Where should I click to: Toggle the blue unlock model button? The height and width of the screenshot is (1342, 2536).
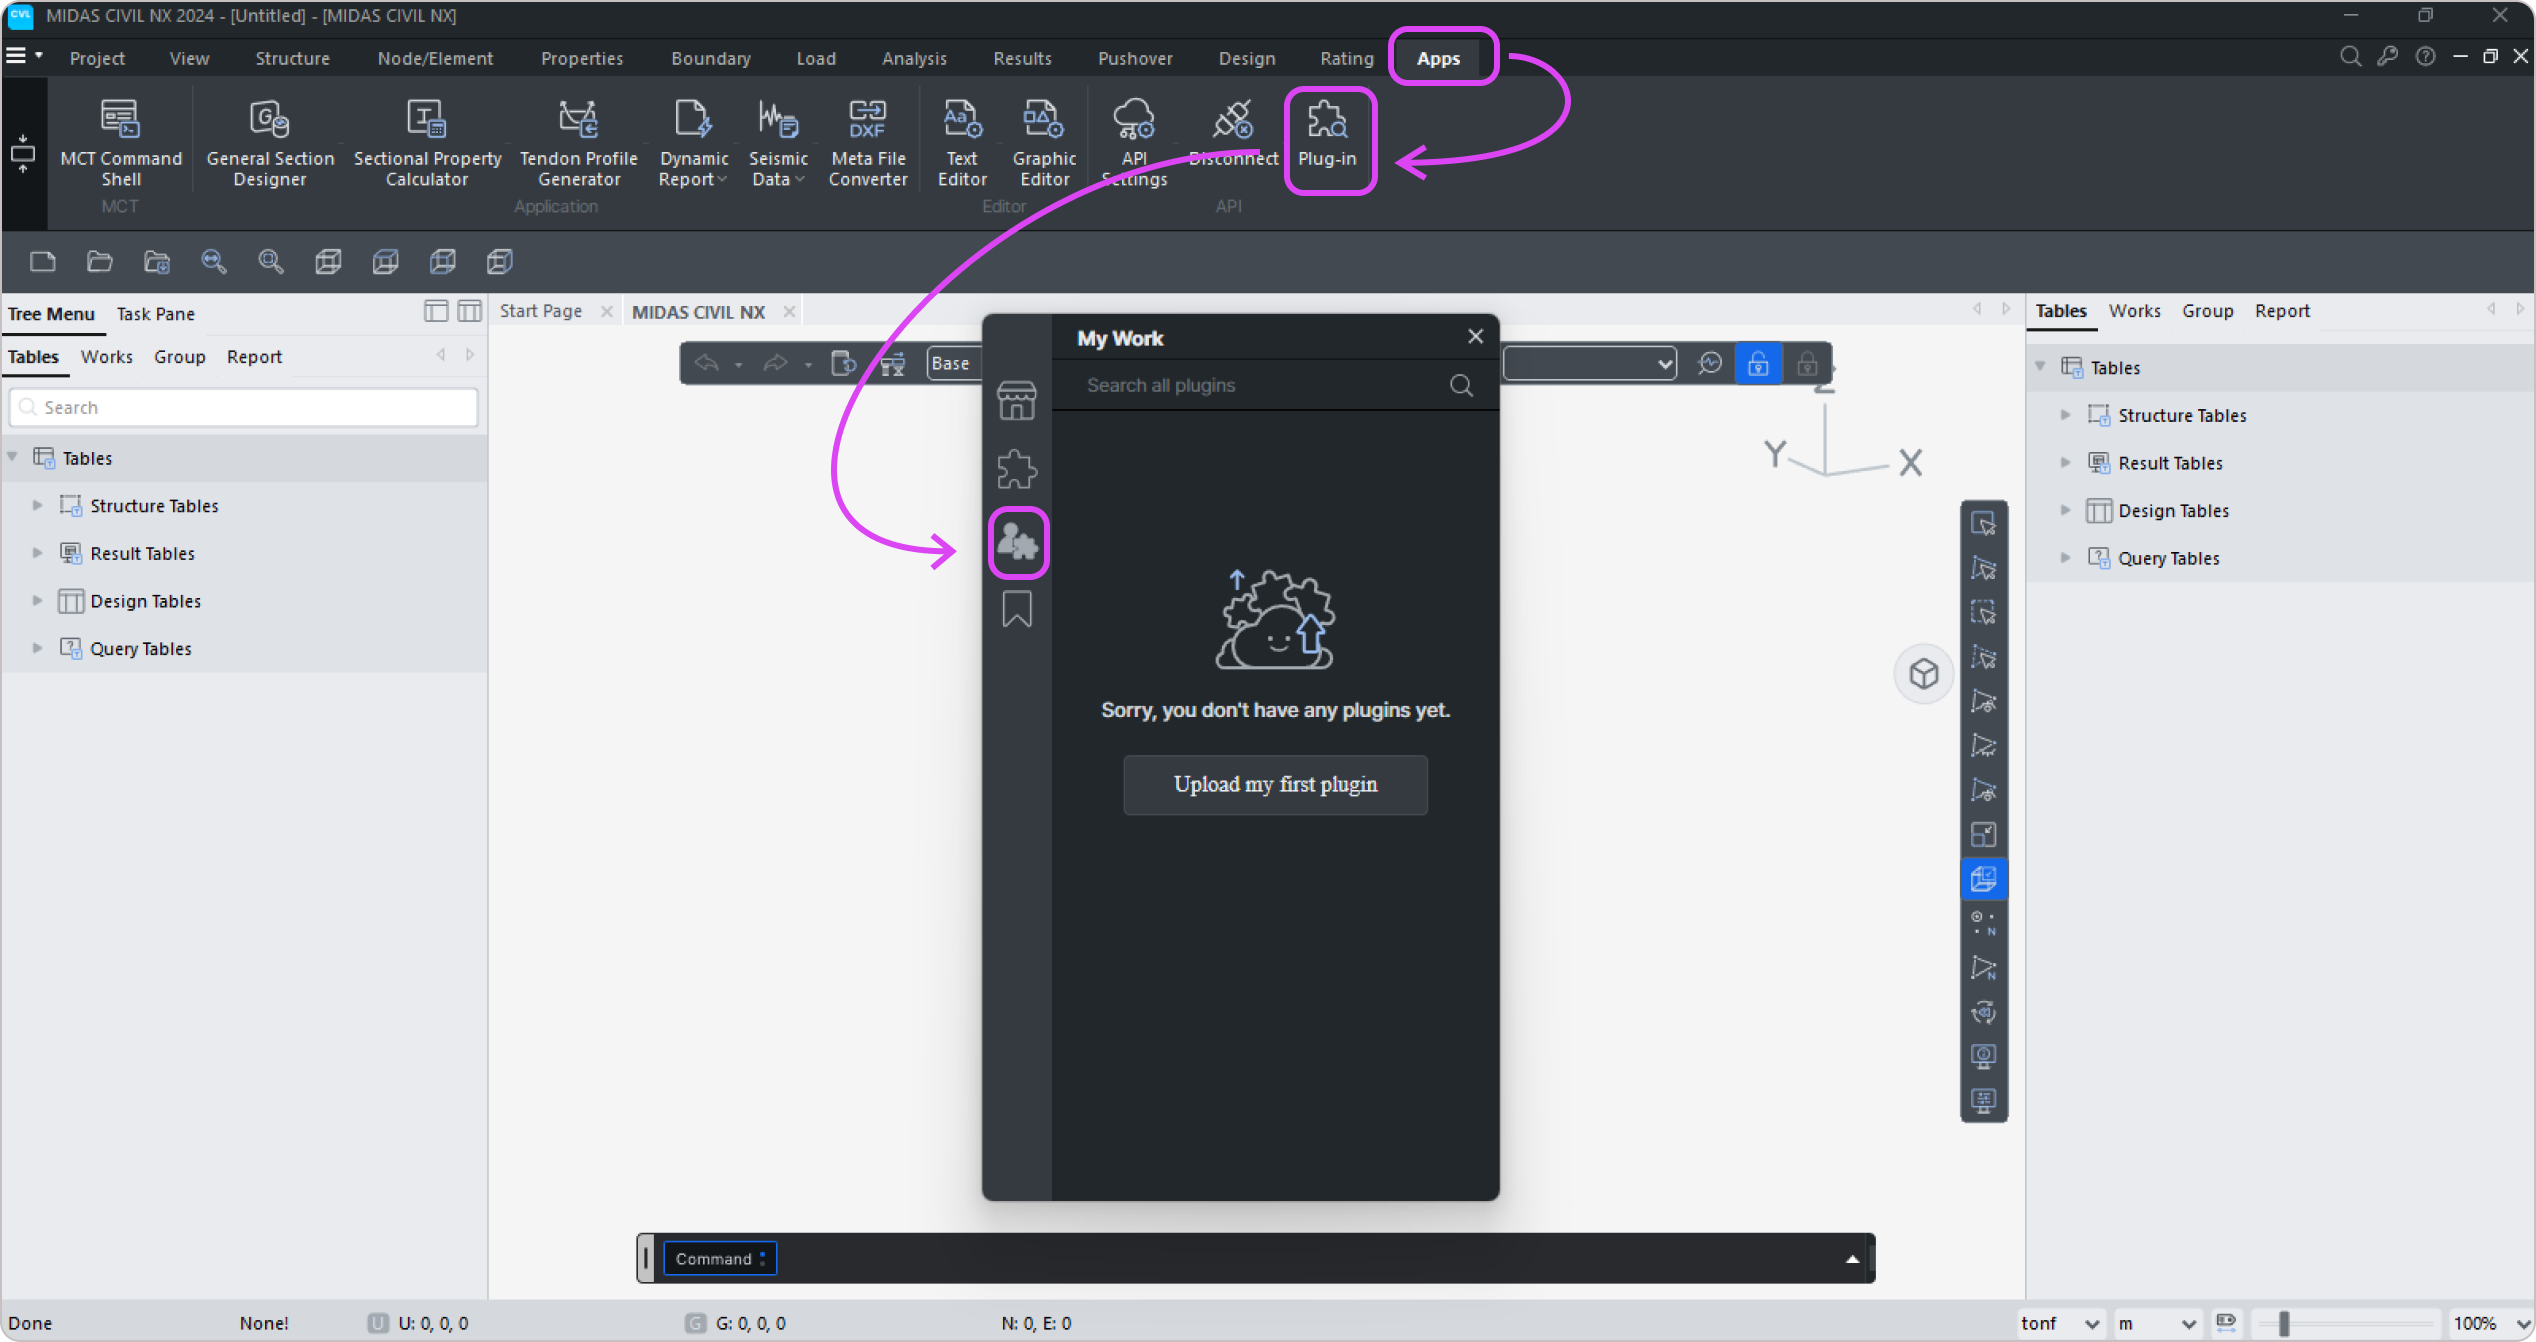click(1758, 363)
